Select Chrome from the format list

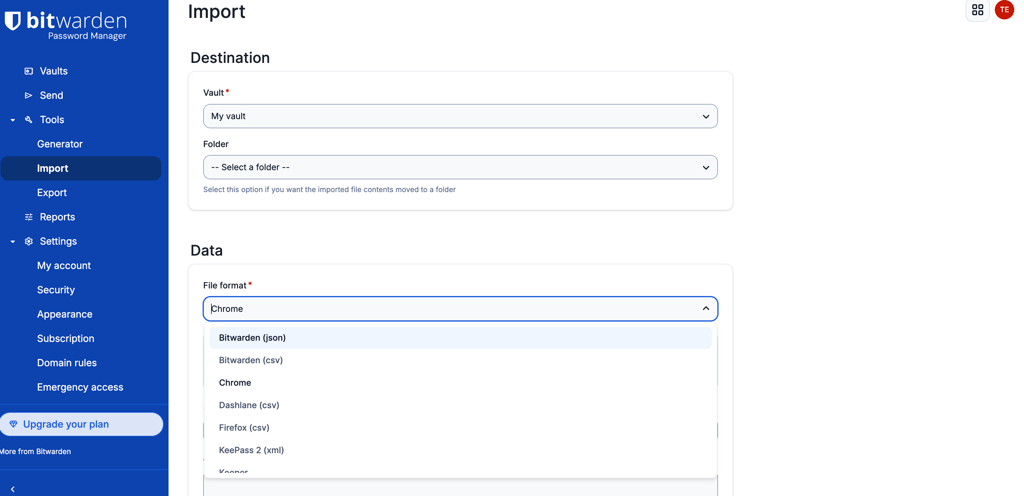[460, 382]
